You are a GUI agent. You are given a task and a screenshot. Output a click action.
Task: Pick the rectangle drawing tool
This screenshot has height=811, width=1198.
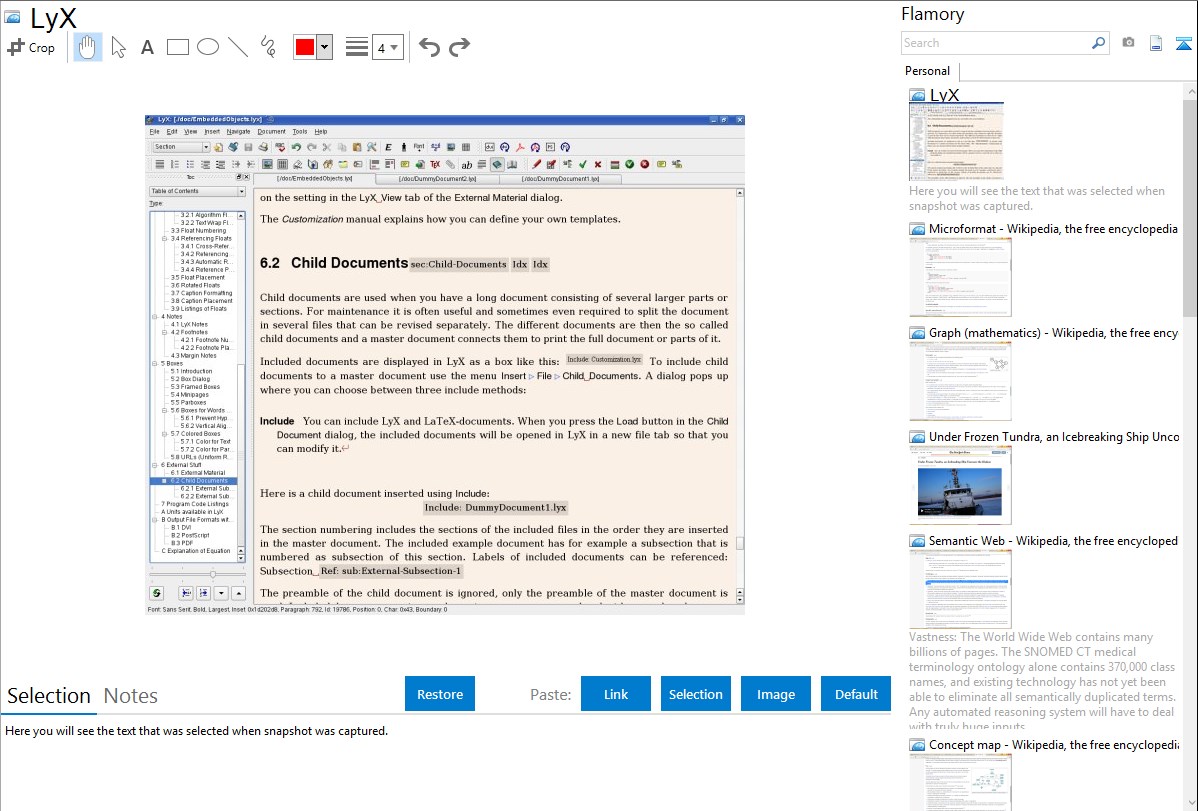(x=177, y=47)
